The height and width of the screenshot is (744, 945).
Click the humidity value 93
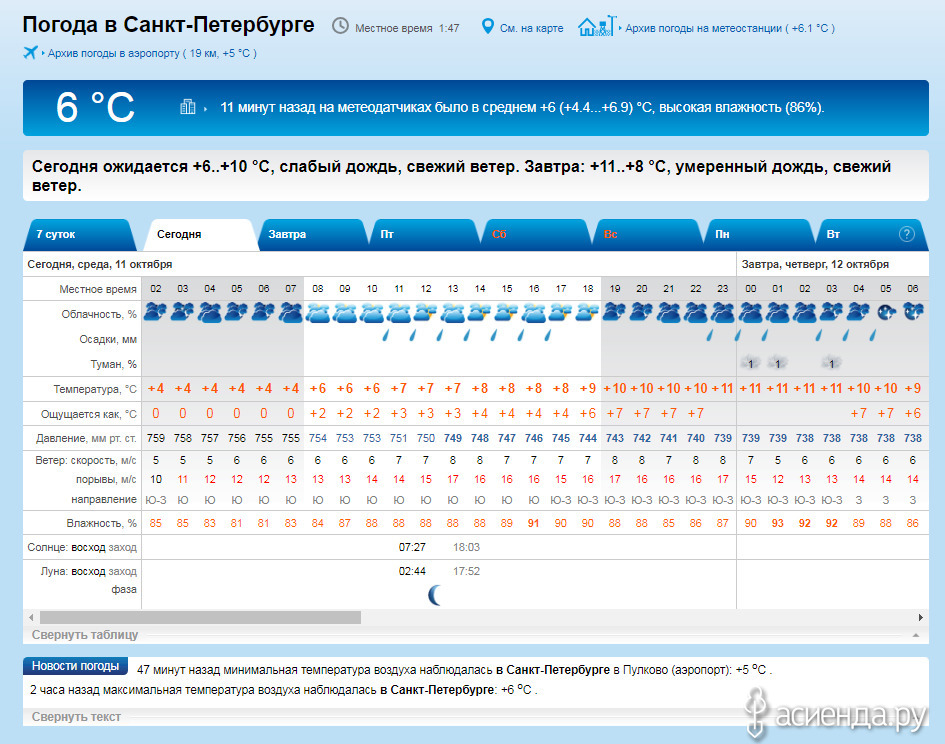(x=777, y=523)
